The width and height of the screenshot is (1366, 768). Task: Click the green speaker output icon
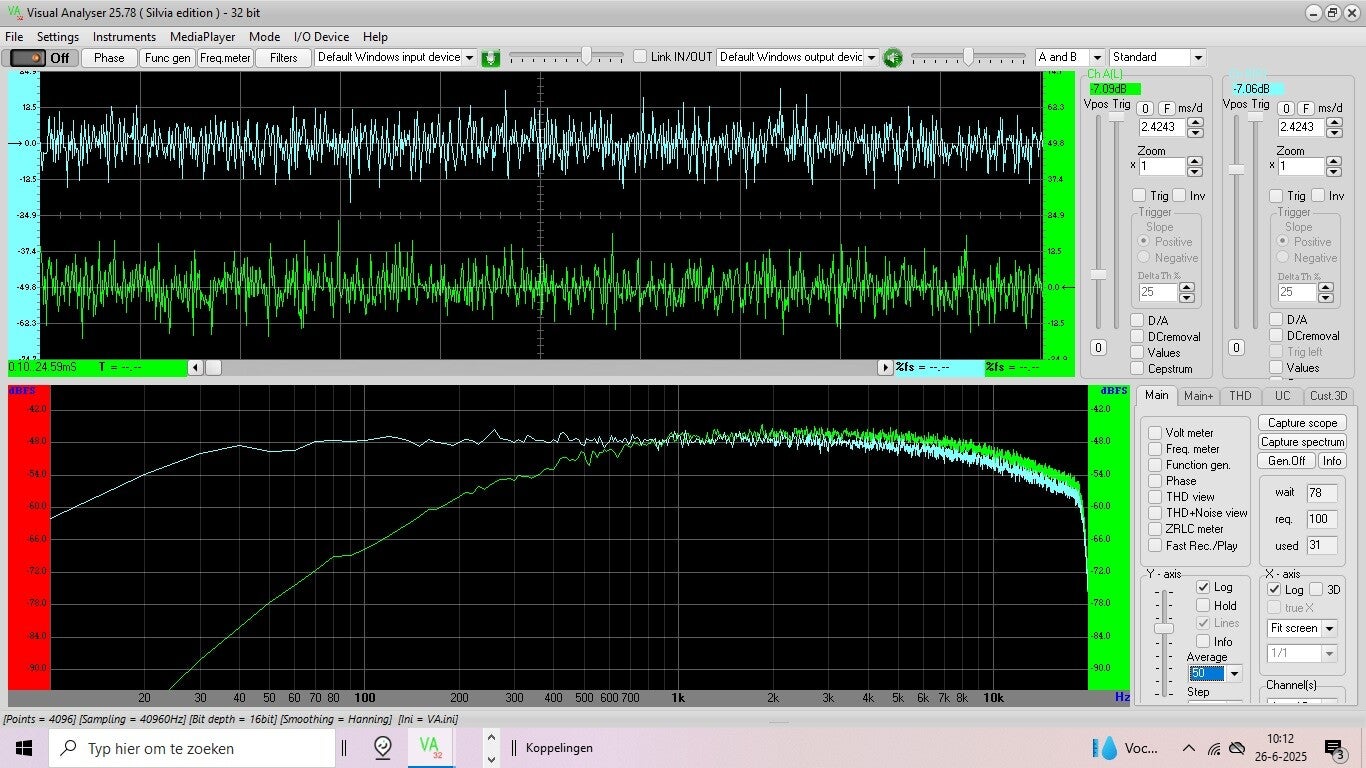pos(892,58)
